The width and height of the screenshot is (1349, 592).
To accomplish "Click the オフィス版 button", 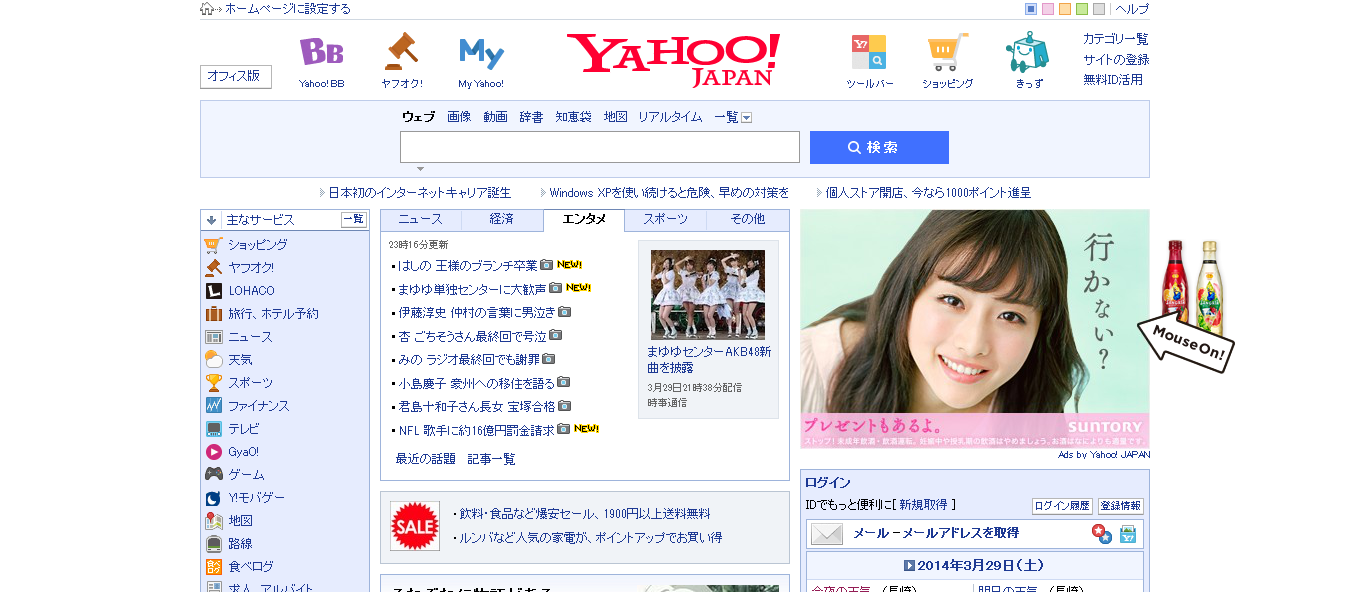I will click(236, 76).
